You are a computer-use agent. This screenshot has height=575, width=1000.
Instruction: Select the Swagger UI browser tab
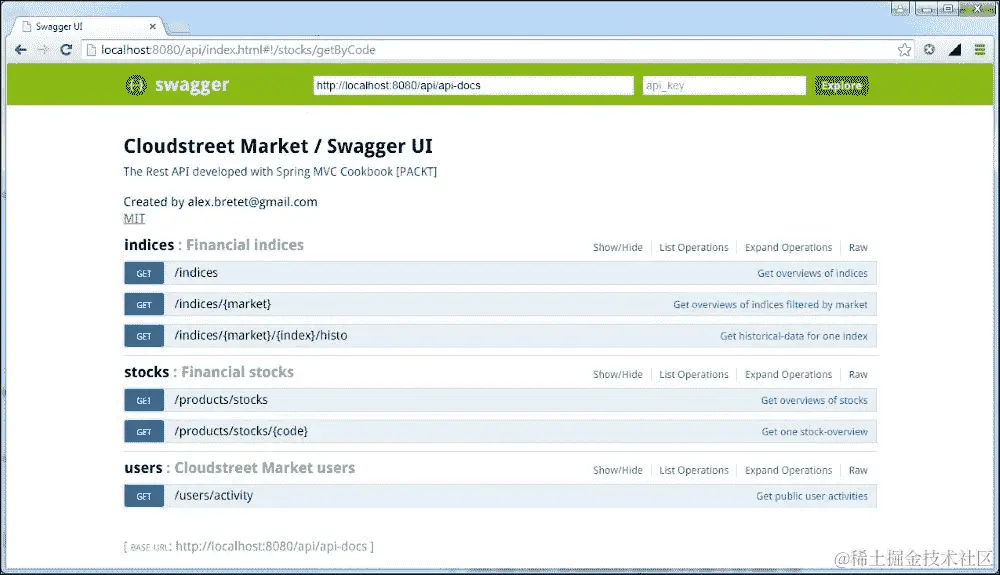[x=89, y=26]
